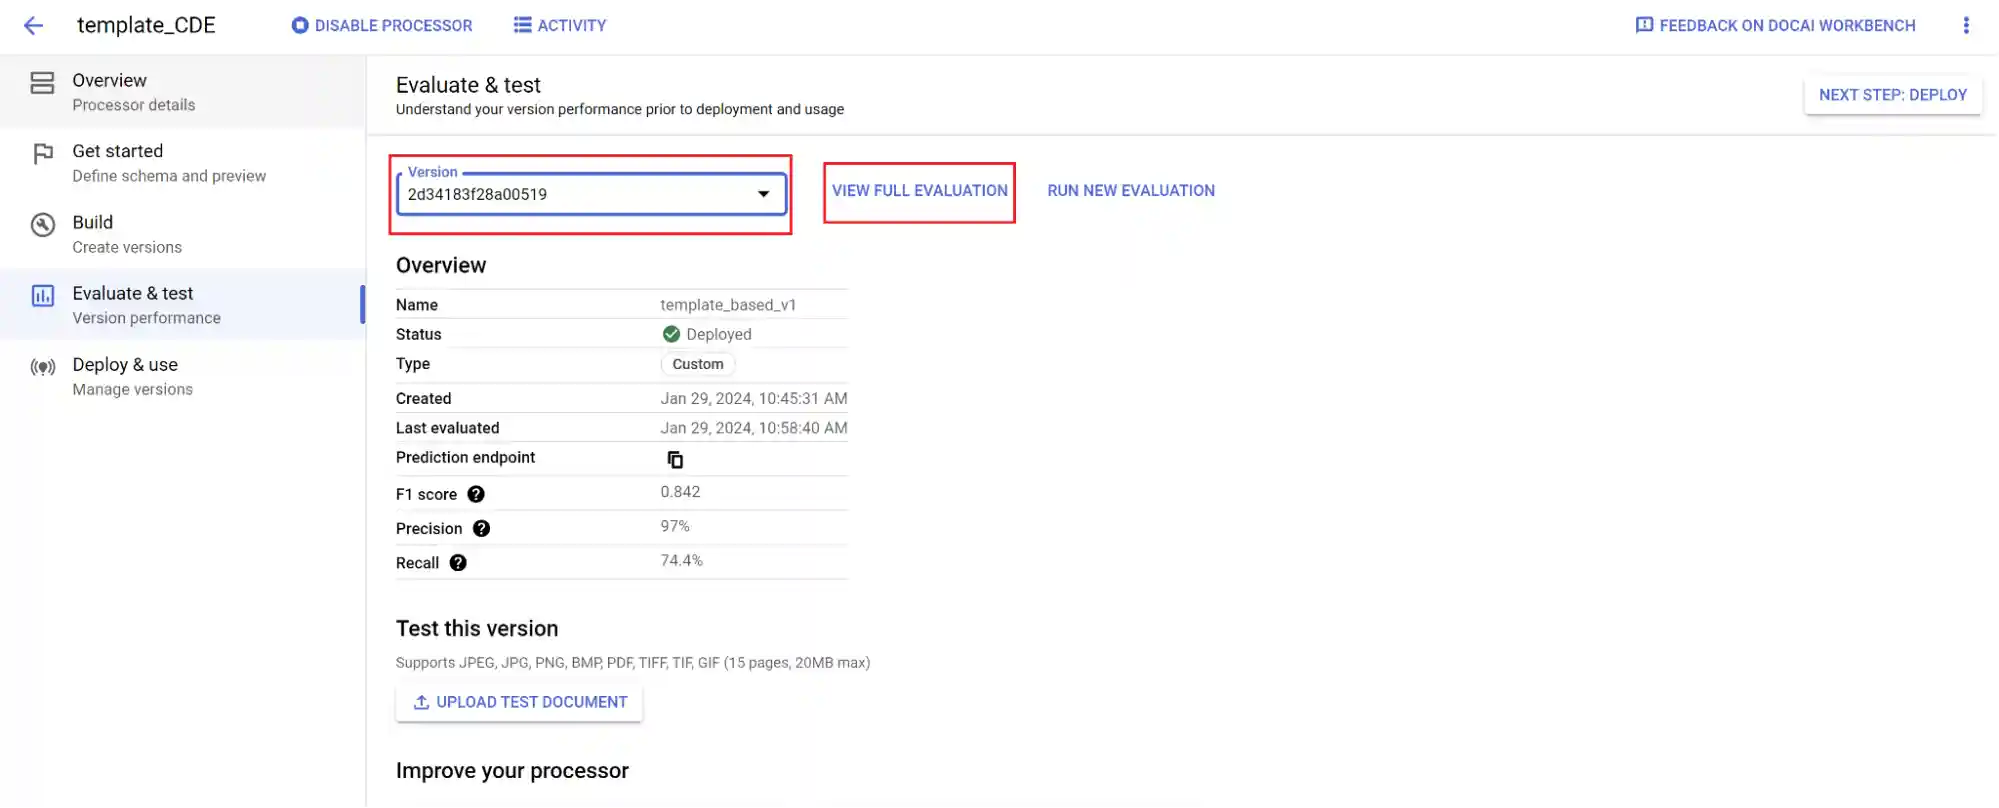Click the Recall help icon
Viewport: 1999px width, 808px height.
tap(458, 563)
